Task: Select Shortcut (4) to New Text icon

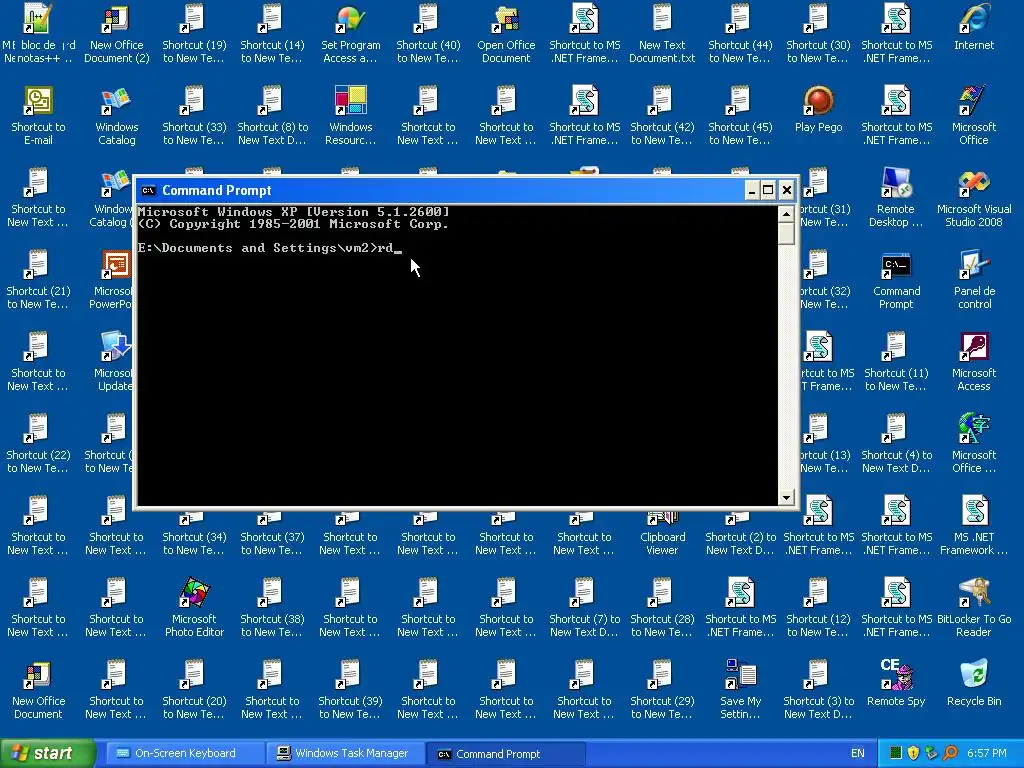Action: (896, 443)
